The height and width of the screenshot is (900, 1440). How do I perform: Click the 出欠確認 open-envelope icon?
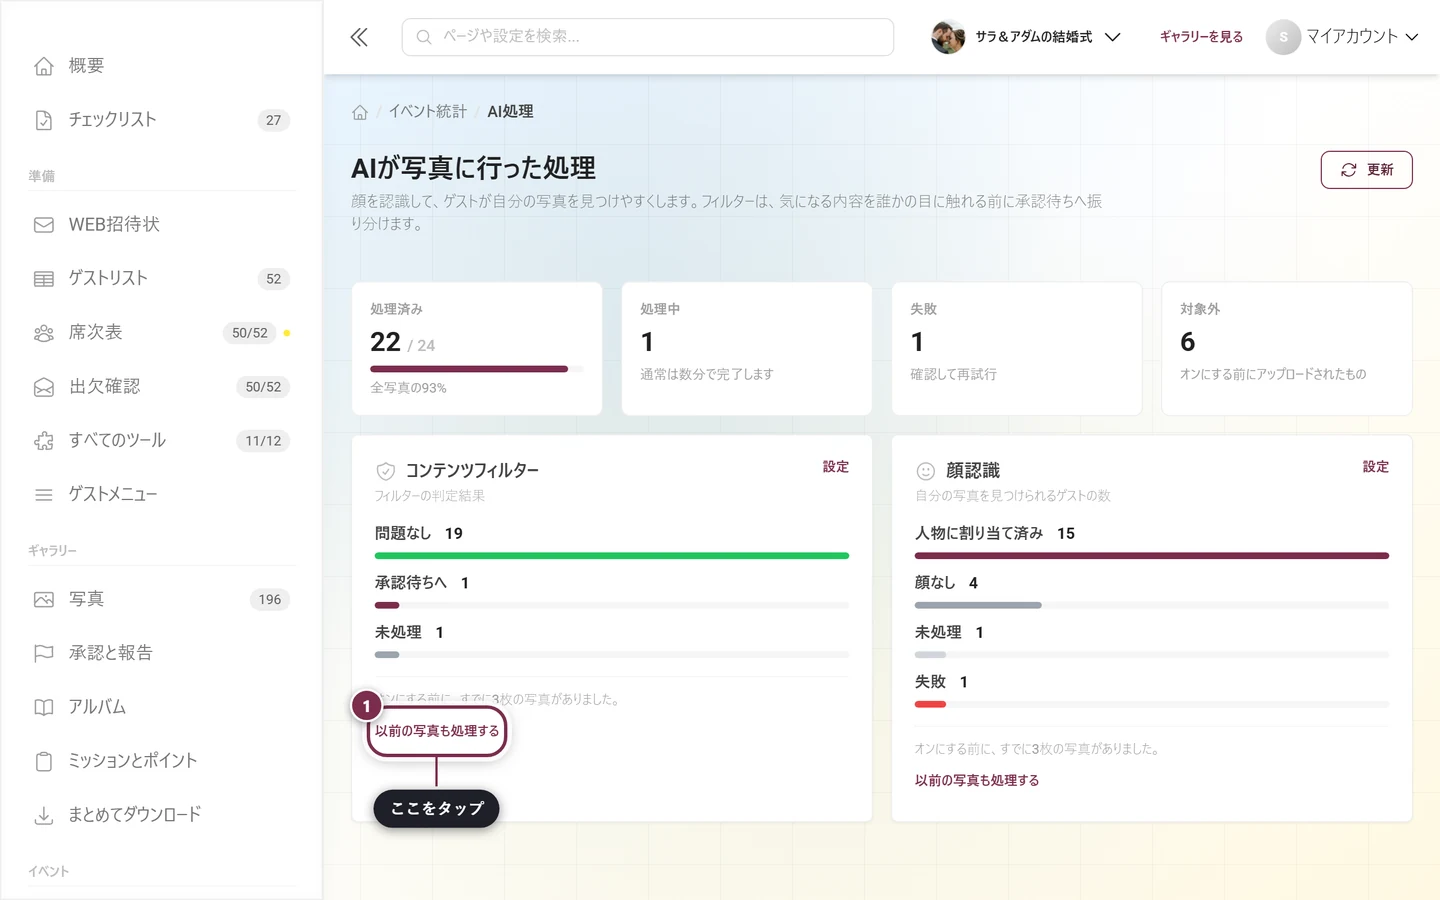(x=44, y=387)
